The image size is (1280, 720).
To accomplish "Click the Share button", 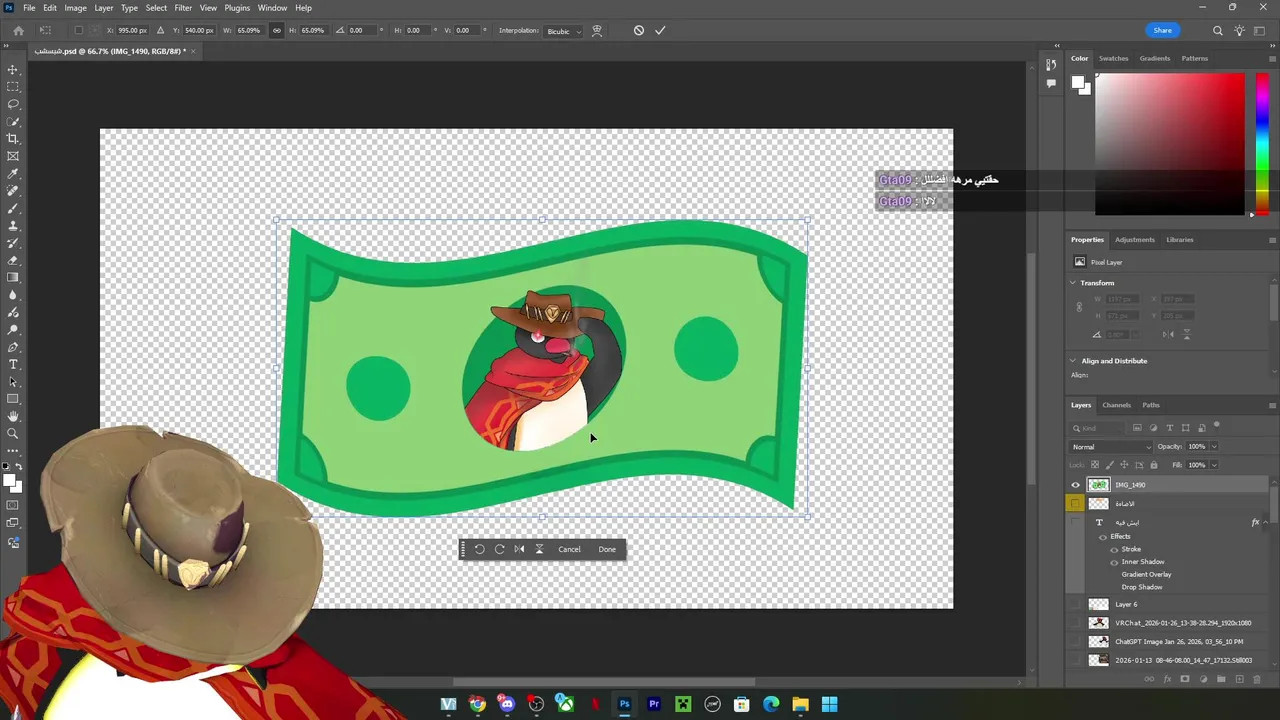I will point(1162,31).
